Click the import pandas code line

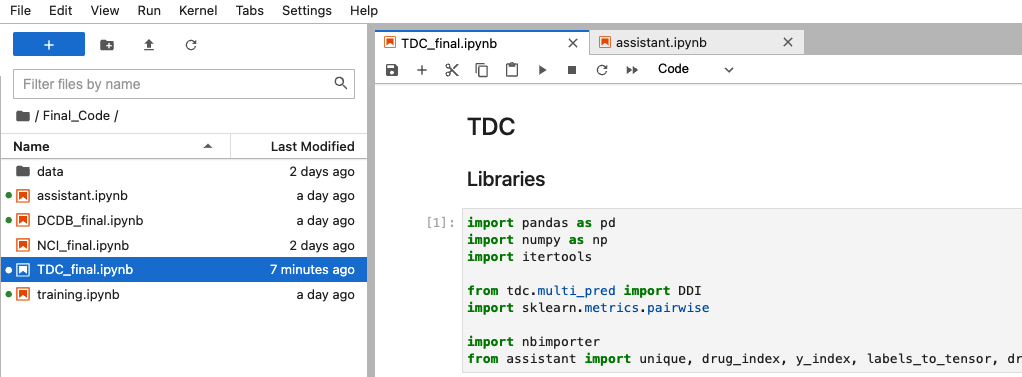[541, 223]
